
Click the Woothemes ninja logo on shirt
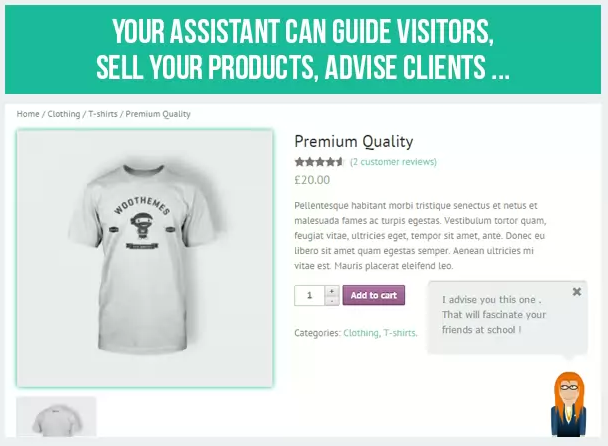tap(141, 223)
